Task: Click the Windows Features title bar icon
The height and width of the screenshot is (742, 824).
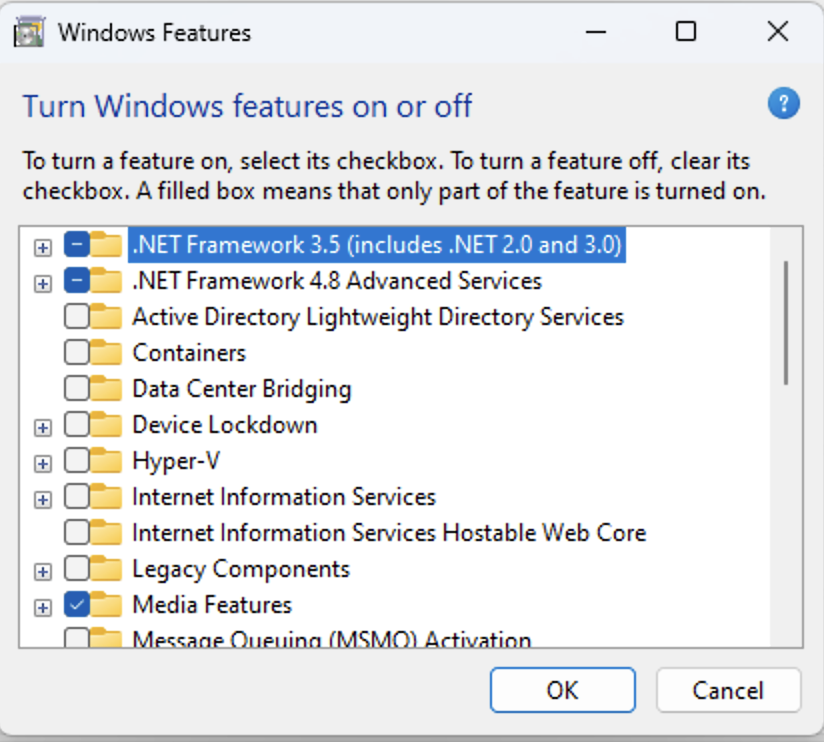Action: [x=29, y=32]
